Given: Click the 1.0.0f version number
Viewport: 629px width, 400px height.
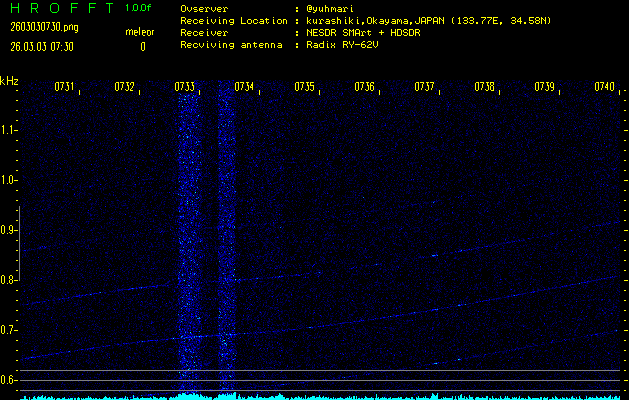Looking at the screenshot, I should pyautogui.click(x=140, y=8).
